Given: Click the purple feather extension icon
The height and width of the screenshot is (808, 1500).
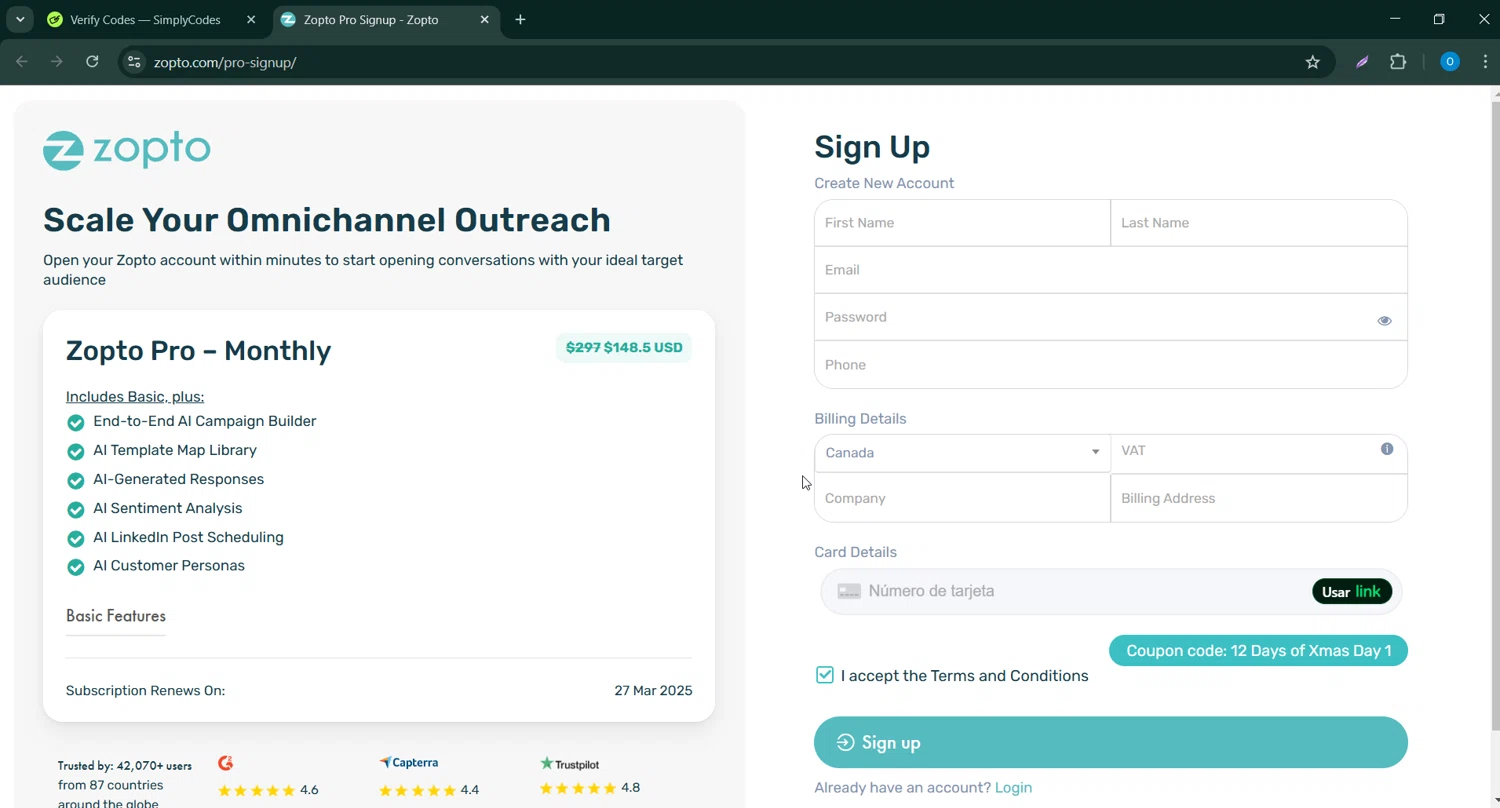Looking at the screenshot, I should (x=1362, y=62).
